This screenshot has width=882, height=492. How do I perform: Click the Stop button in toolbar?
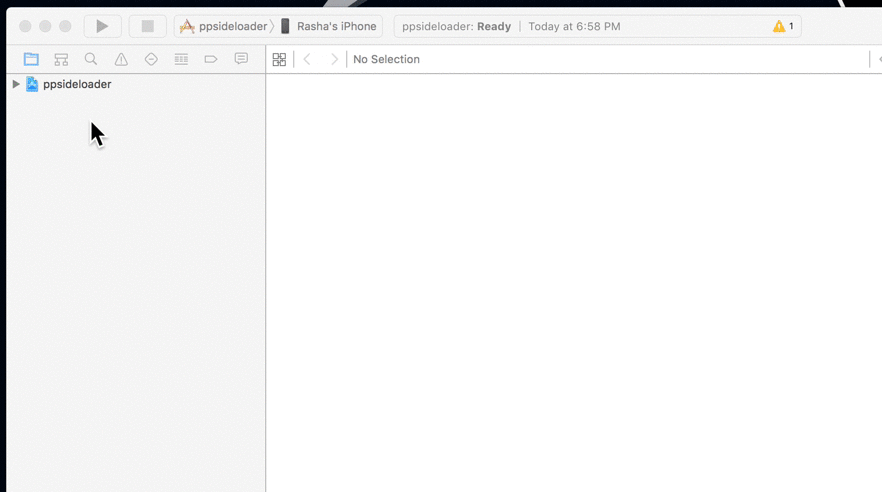pos(147,26)
